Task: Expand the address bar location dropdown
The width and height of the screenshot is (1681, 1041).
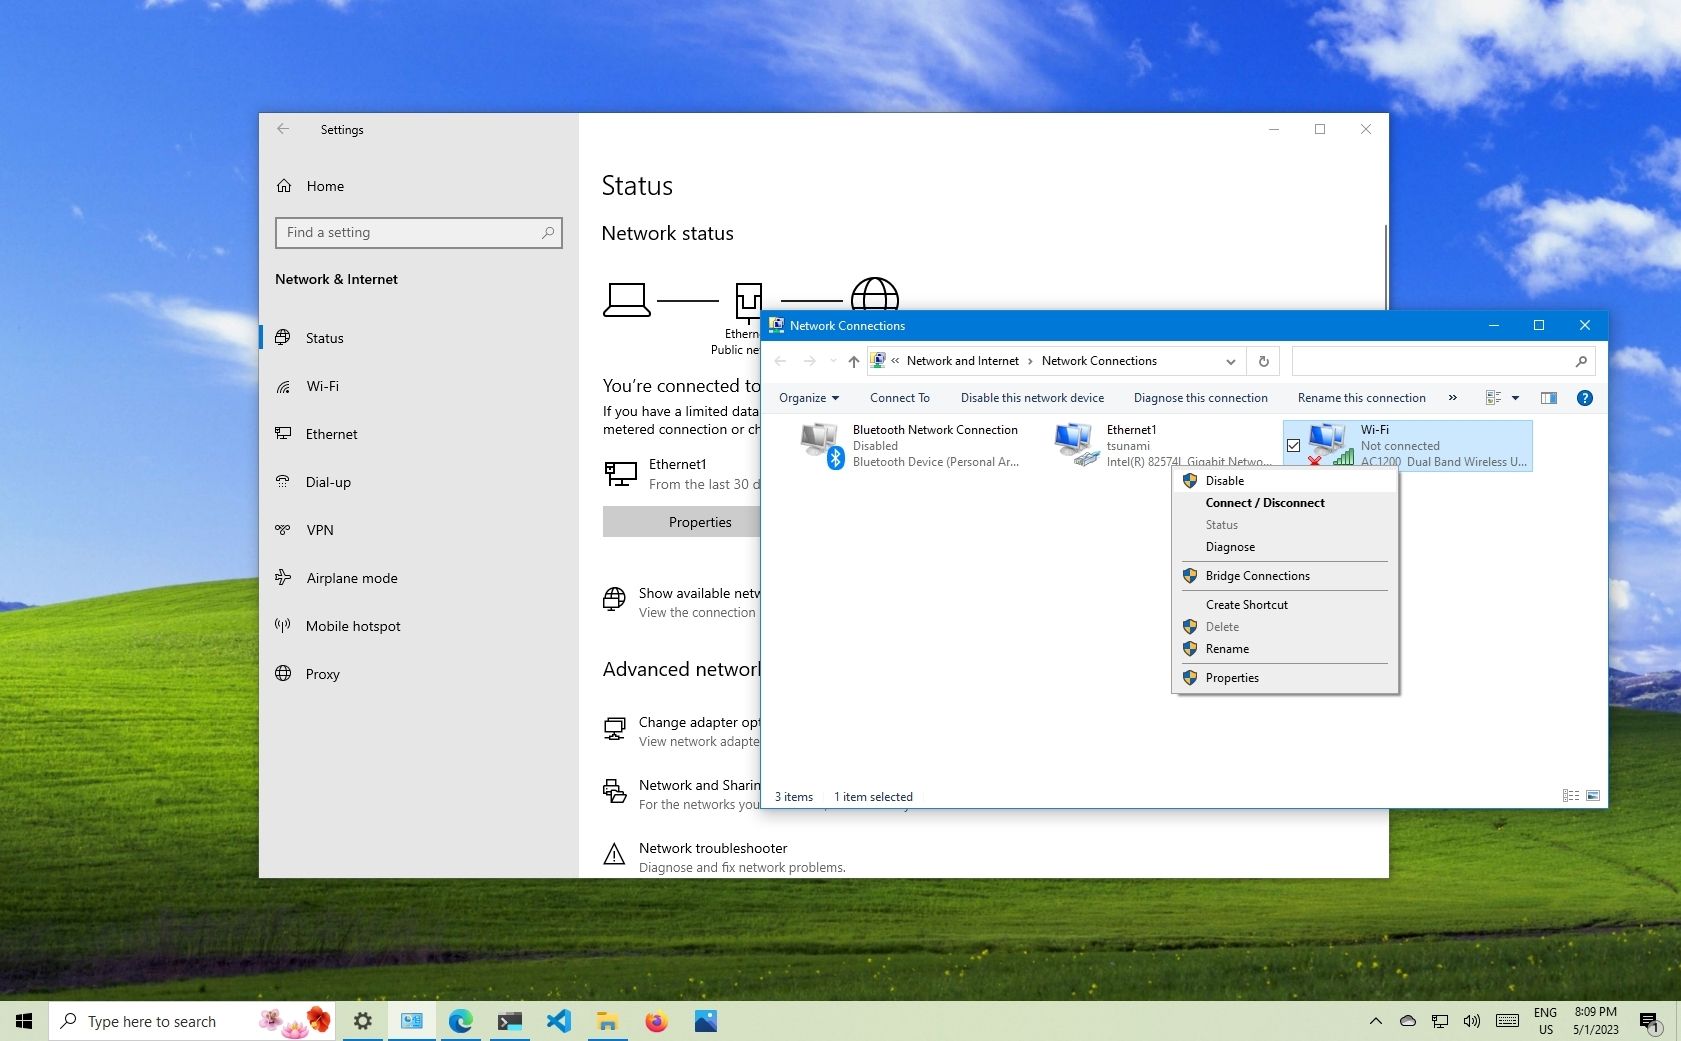Action: tap(1230, 361)
